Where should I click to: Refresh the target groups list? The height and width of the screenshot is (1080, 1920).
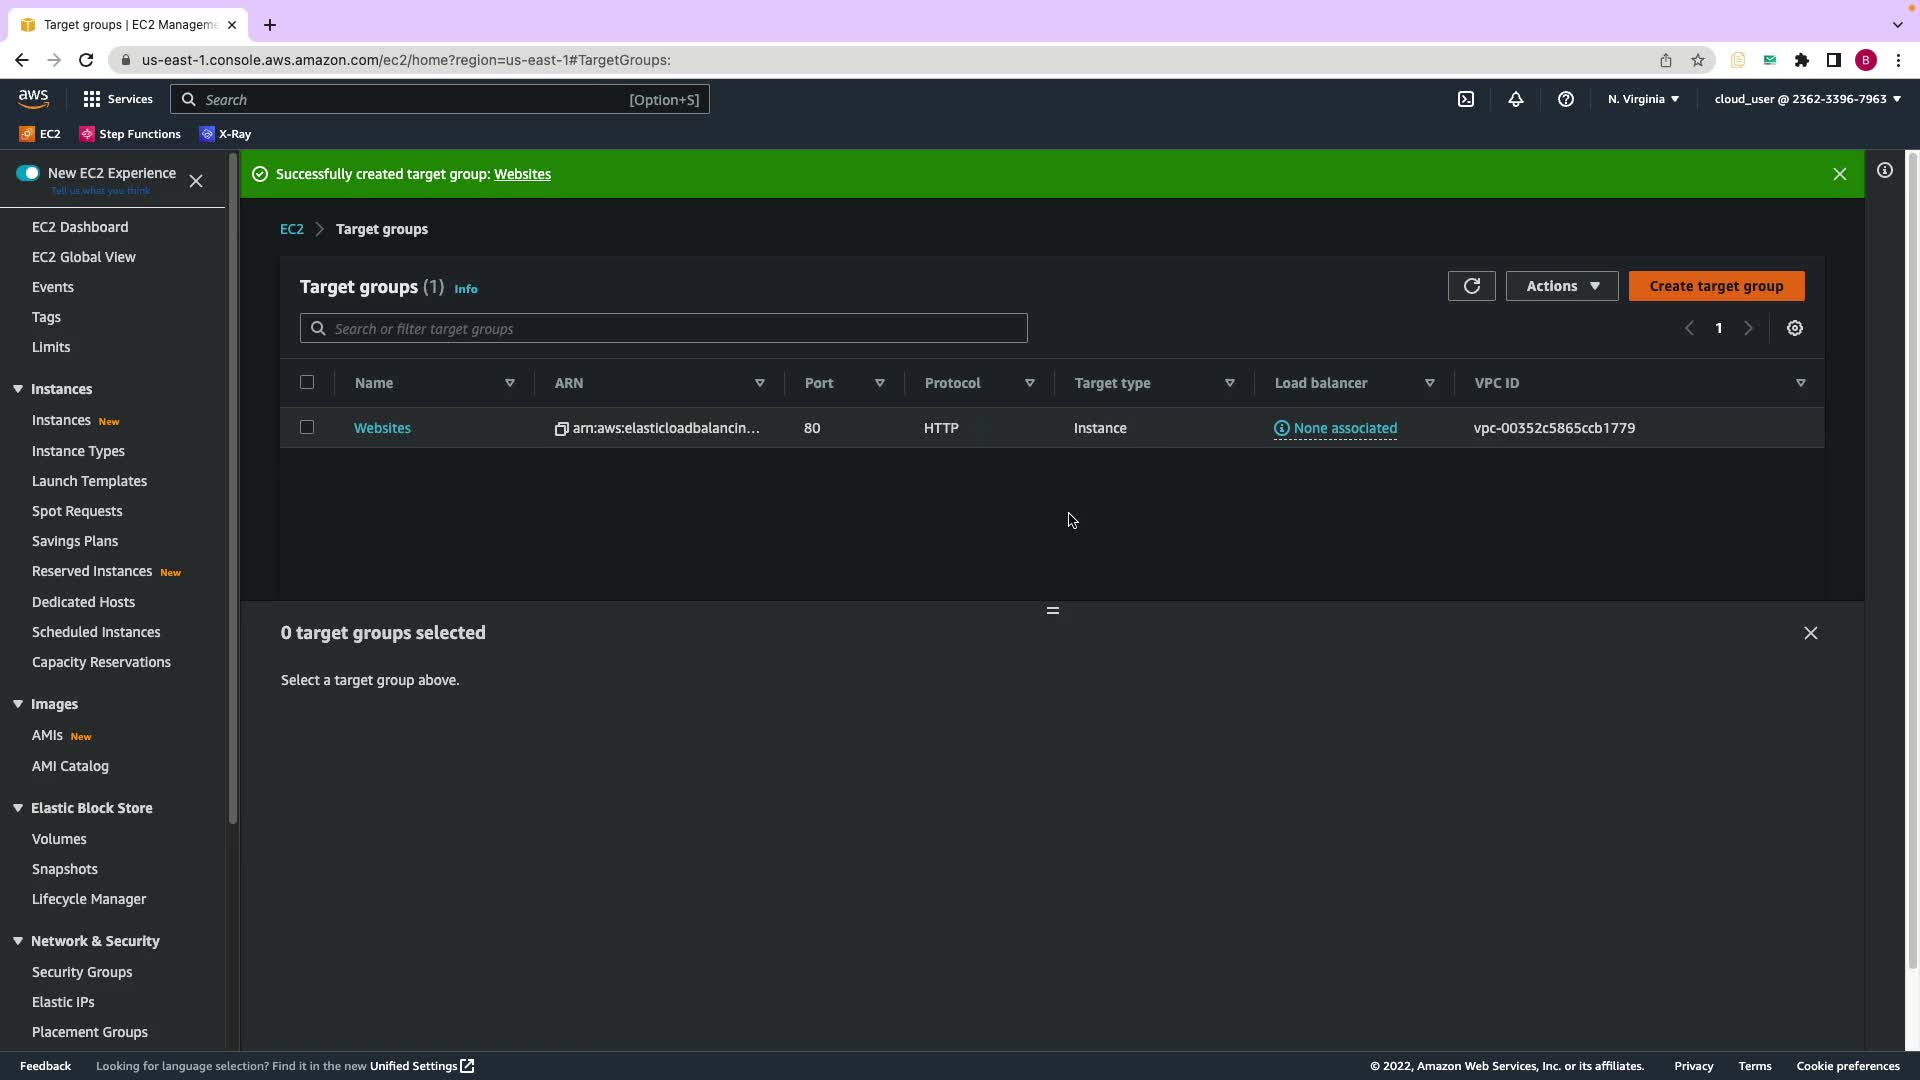(1471, 286)
